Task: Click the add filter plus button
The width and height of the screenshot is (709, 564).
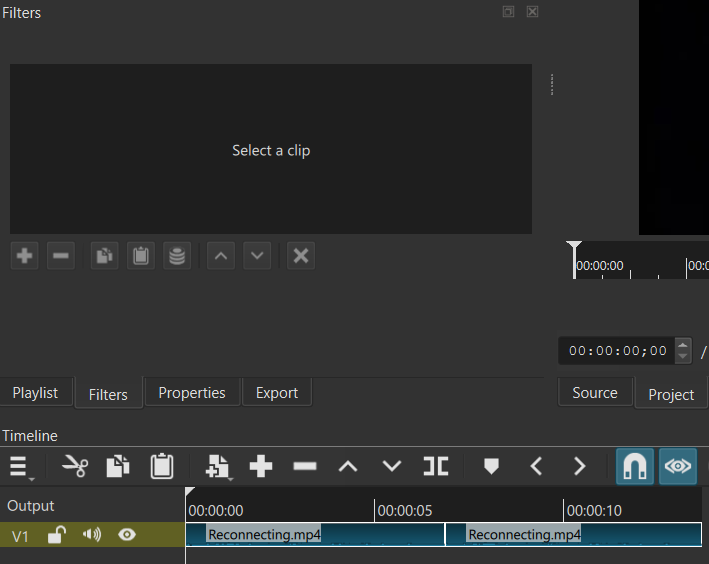Action: (x=25, y=256)
